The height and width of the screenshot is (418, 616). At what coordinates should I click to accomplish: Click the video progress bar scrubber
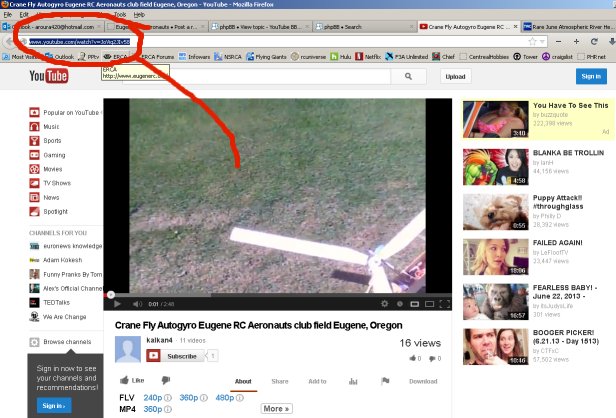coord(111,295)
